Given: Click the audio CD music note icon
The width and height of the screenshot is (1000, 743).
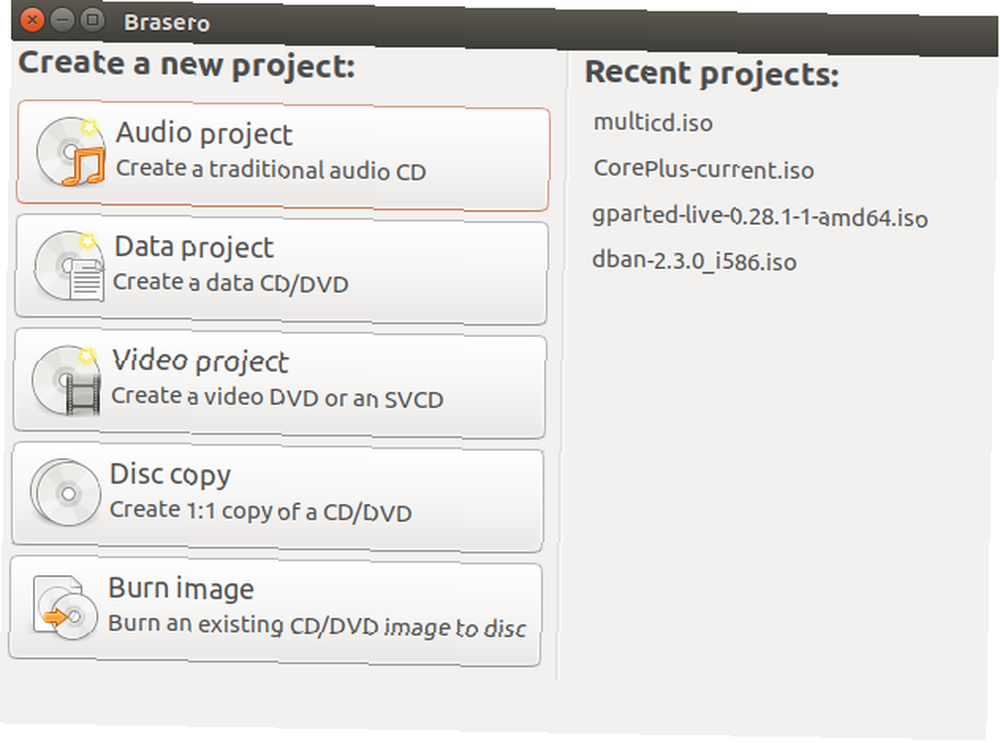Looking at the screenshot, I should (x=71, y=152).
